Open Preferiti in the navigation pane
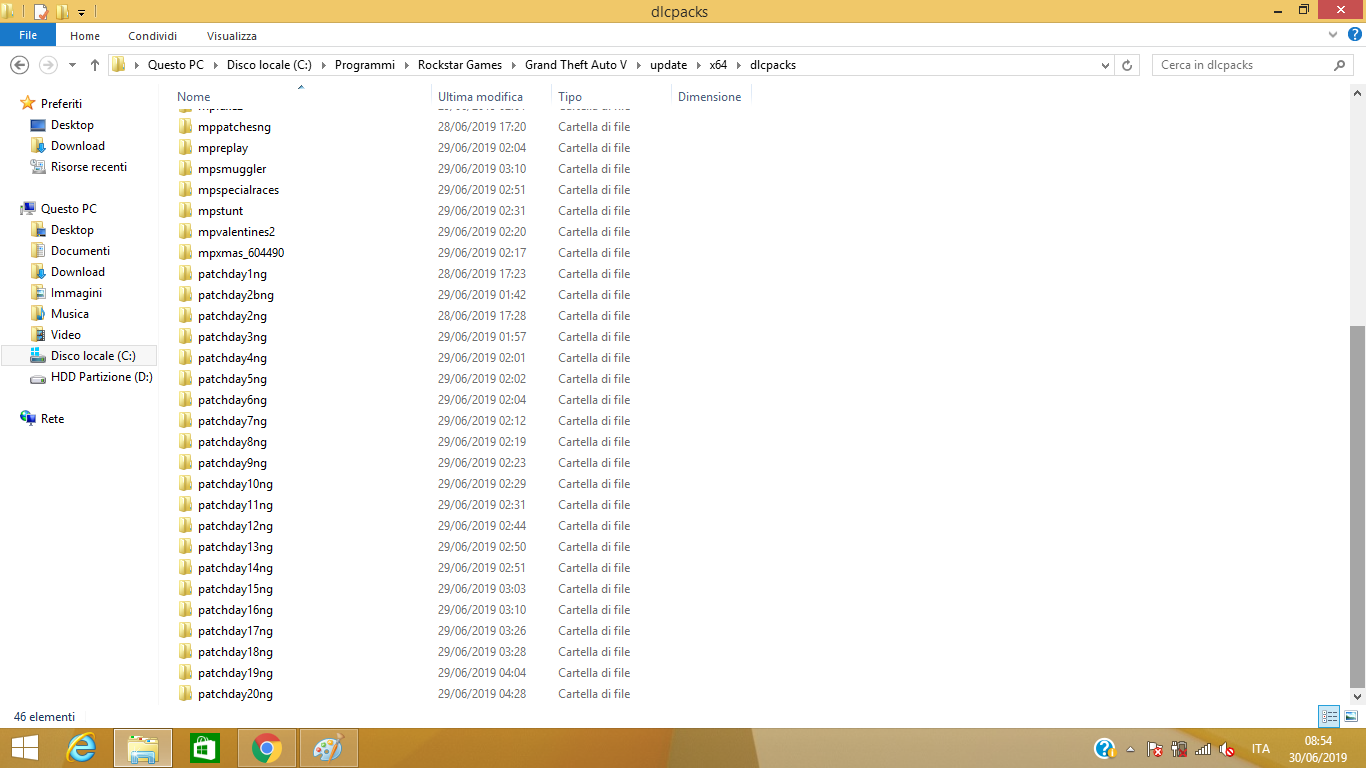The width and height of the screenshot is (1366, 768). [61, 104]
